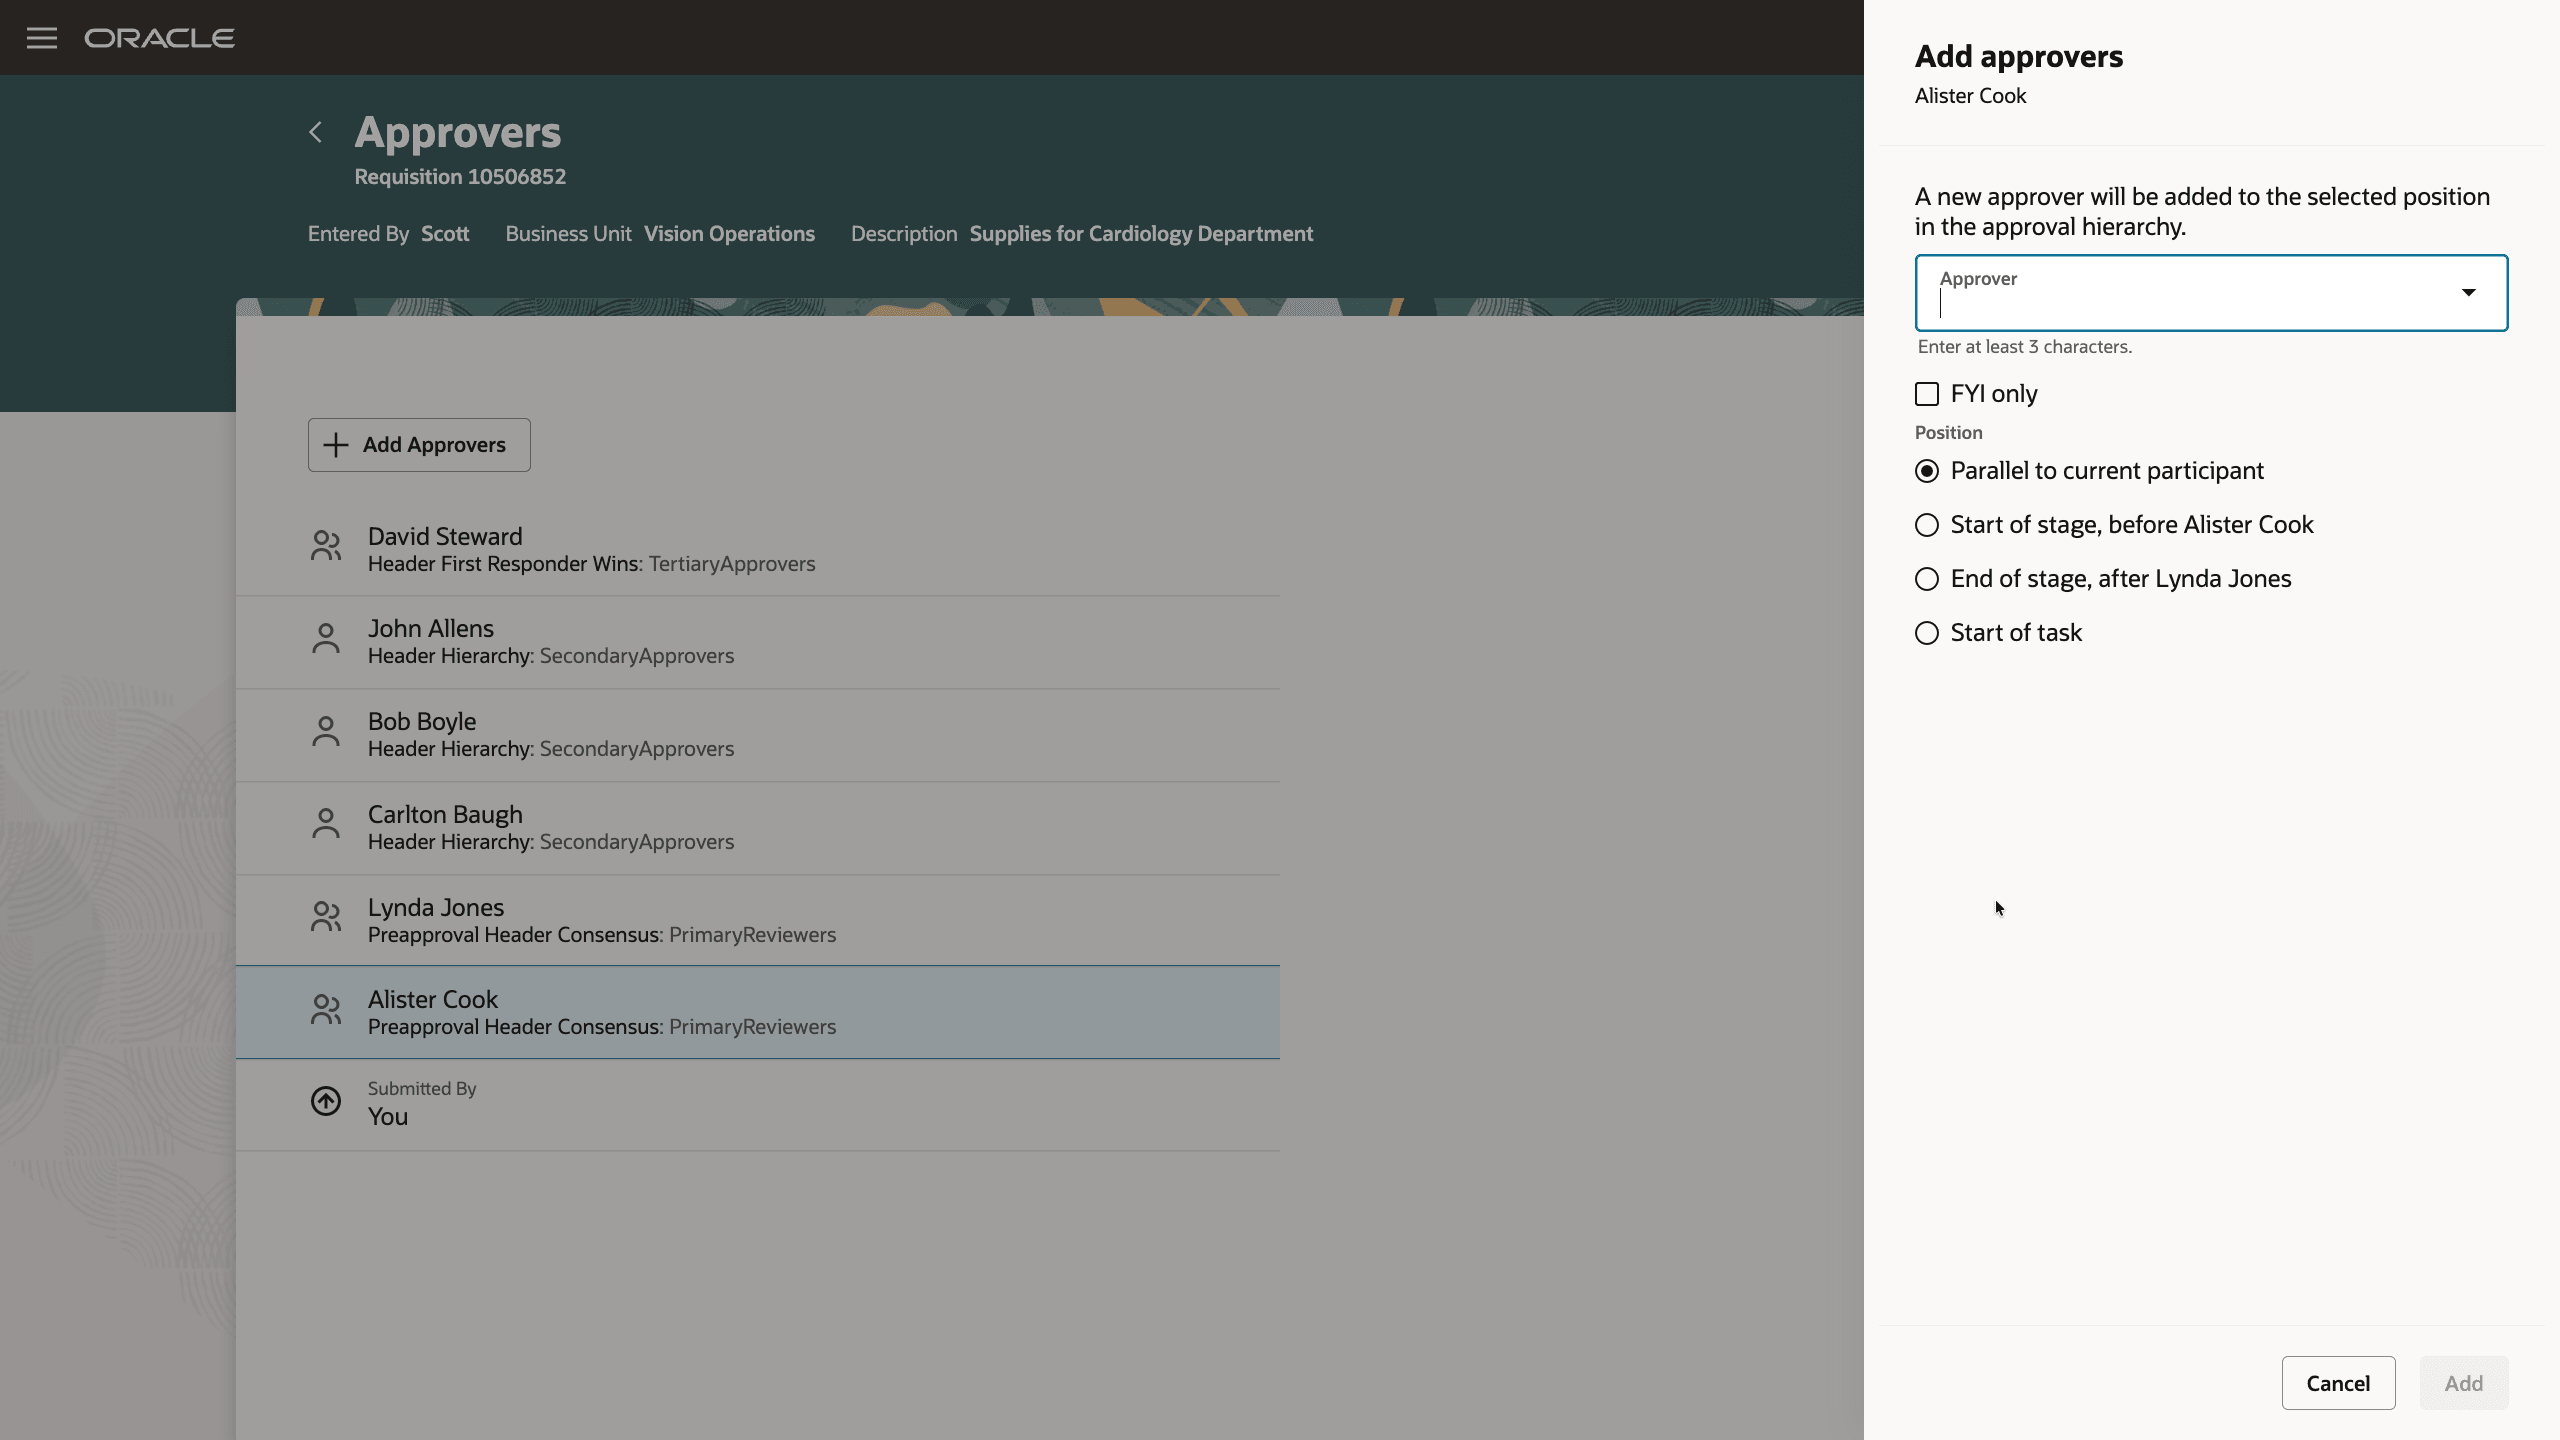The image size is (2560, 1440).
Task: Click the group icon next to Lynda Jones
Action: (325, 917)
